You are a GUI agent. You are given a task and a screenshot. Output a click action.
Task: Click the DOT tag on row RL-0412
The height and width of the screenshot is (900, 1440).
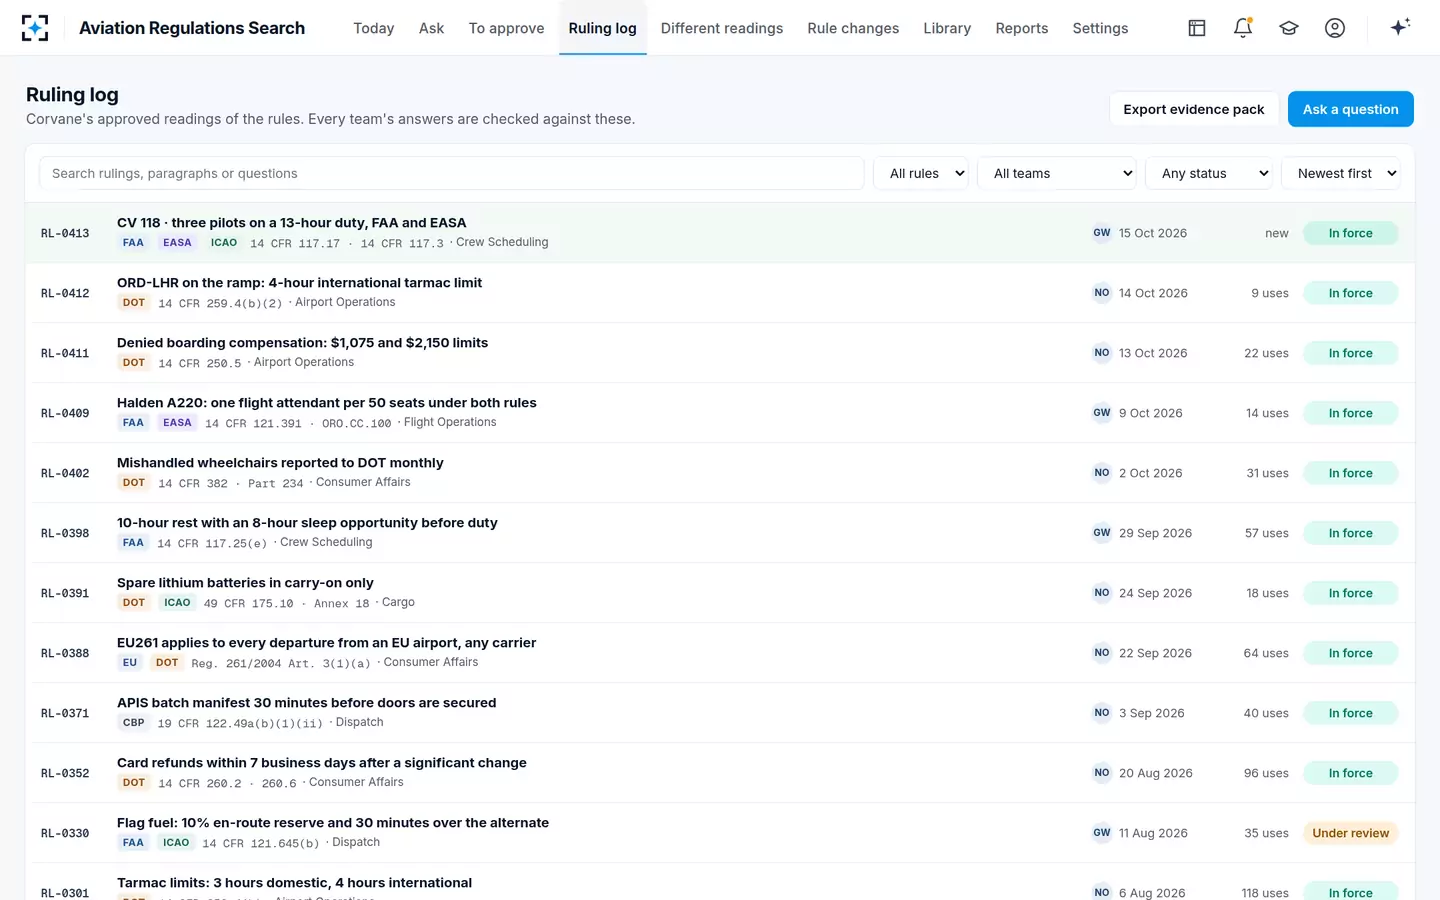pos(134,303)
